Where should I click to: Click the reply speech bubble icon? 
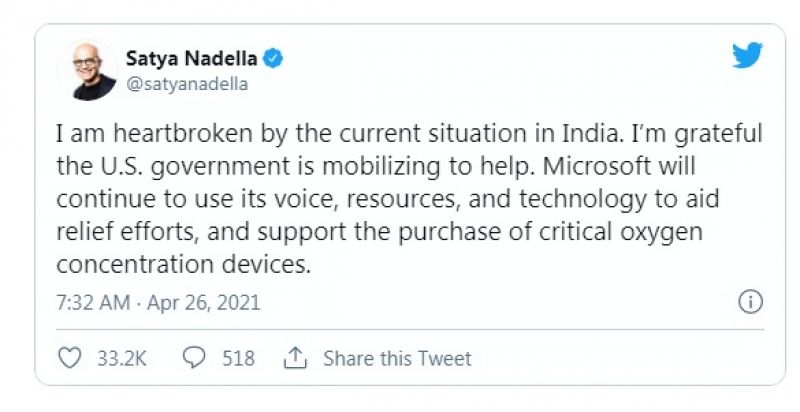pos(196,357)
